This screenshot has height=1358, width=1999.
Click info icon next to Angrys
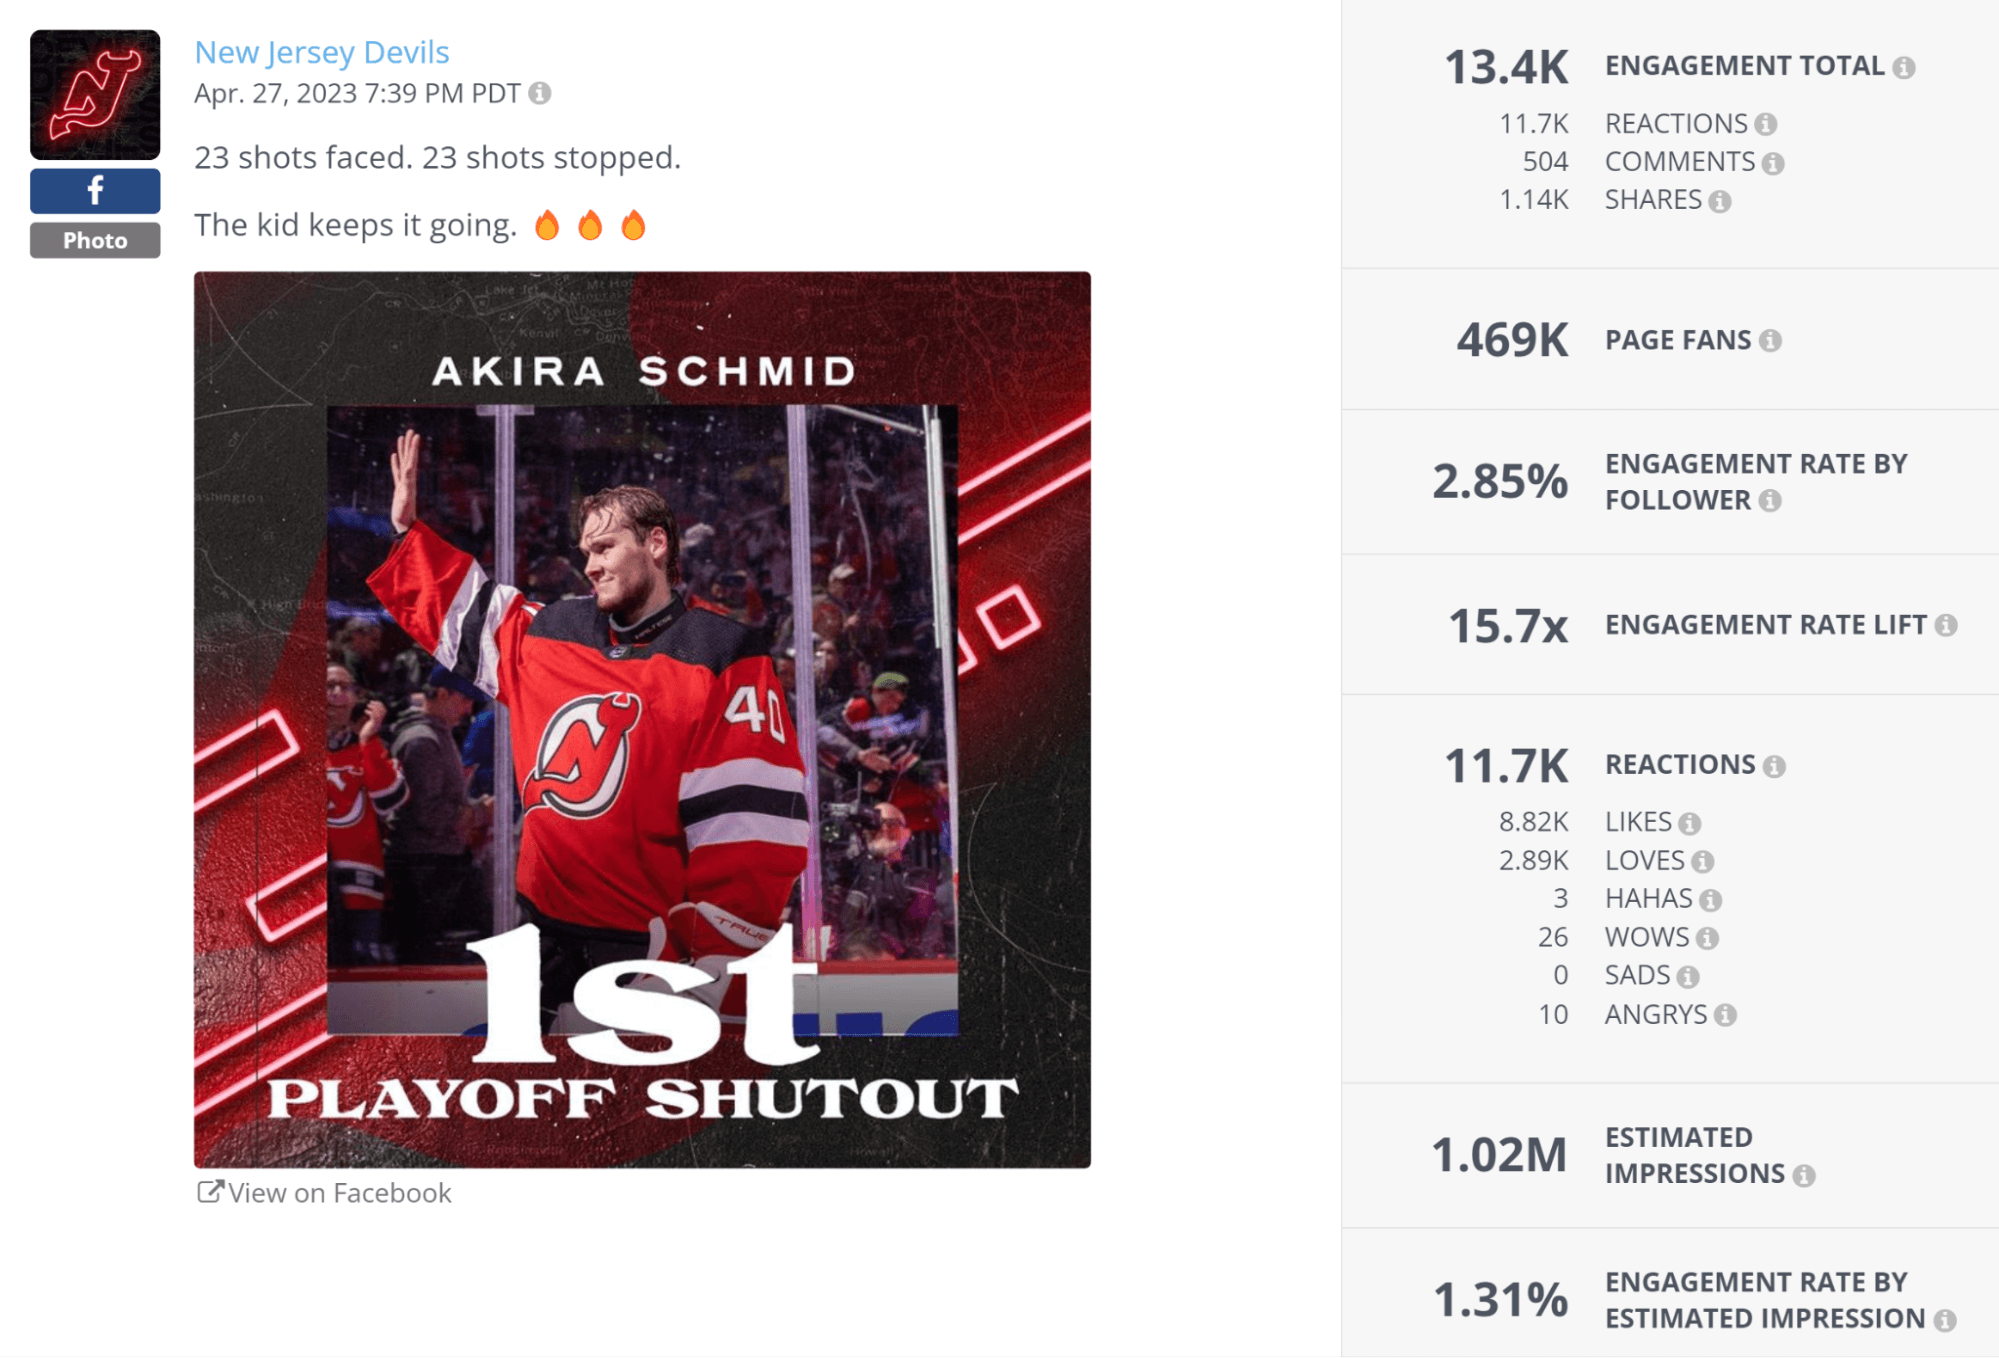point(1724,1015)
